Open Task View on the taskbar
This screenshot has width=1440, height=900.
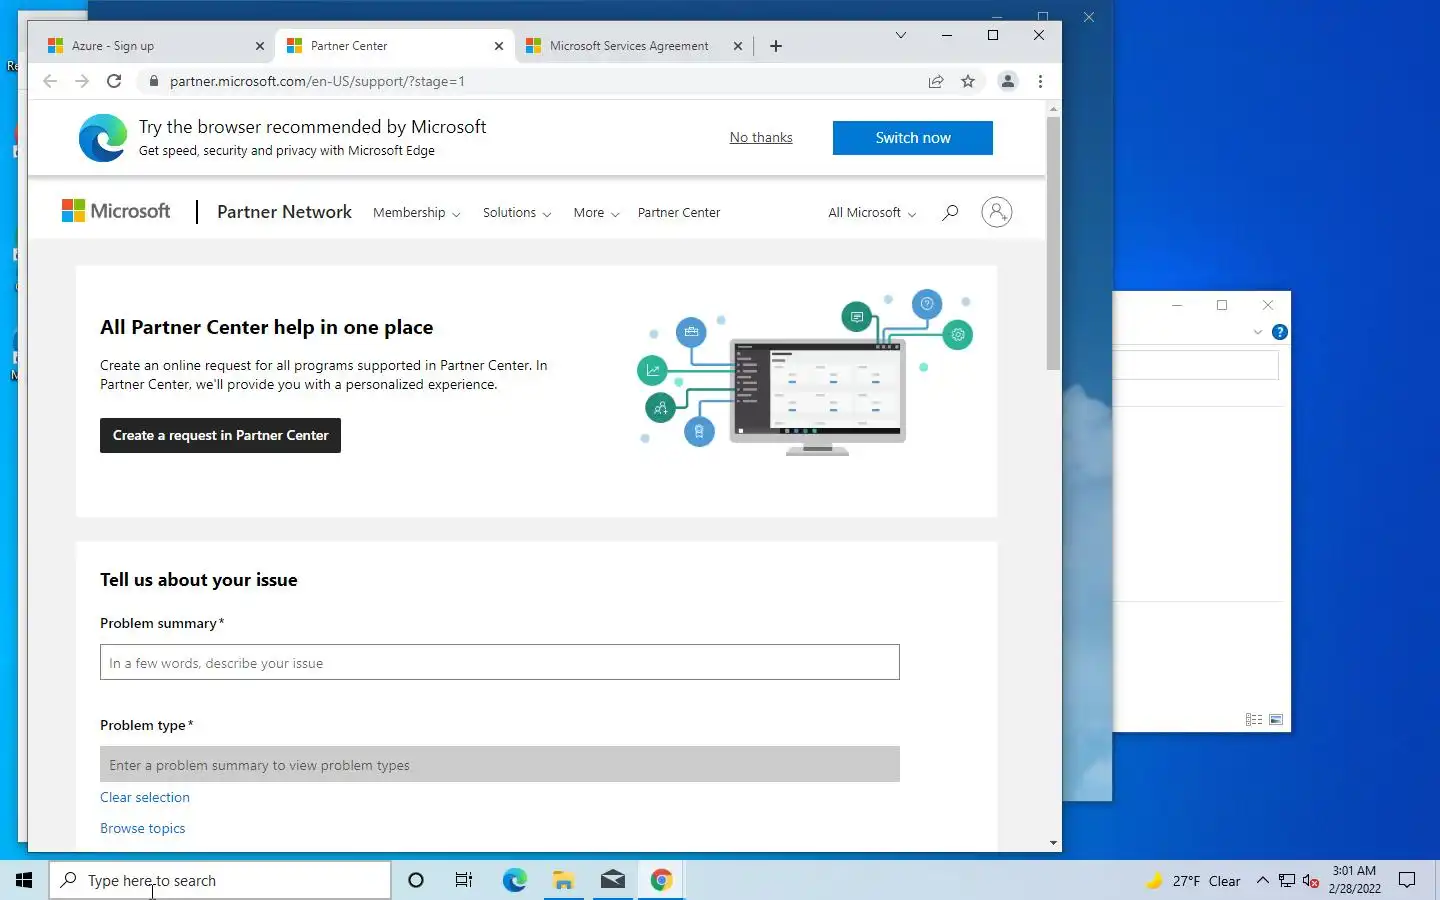tap(464, 880)
